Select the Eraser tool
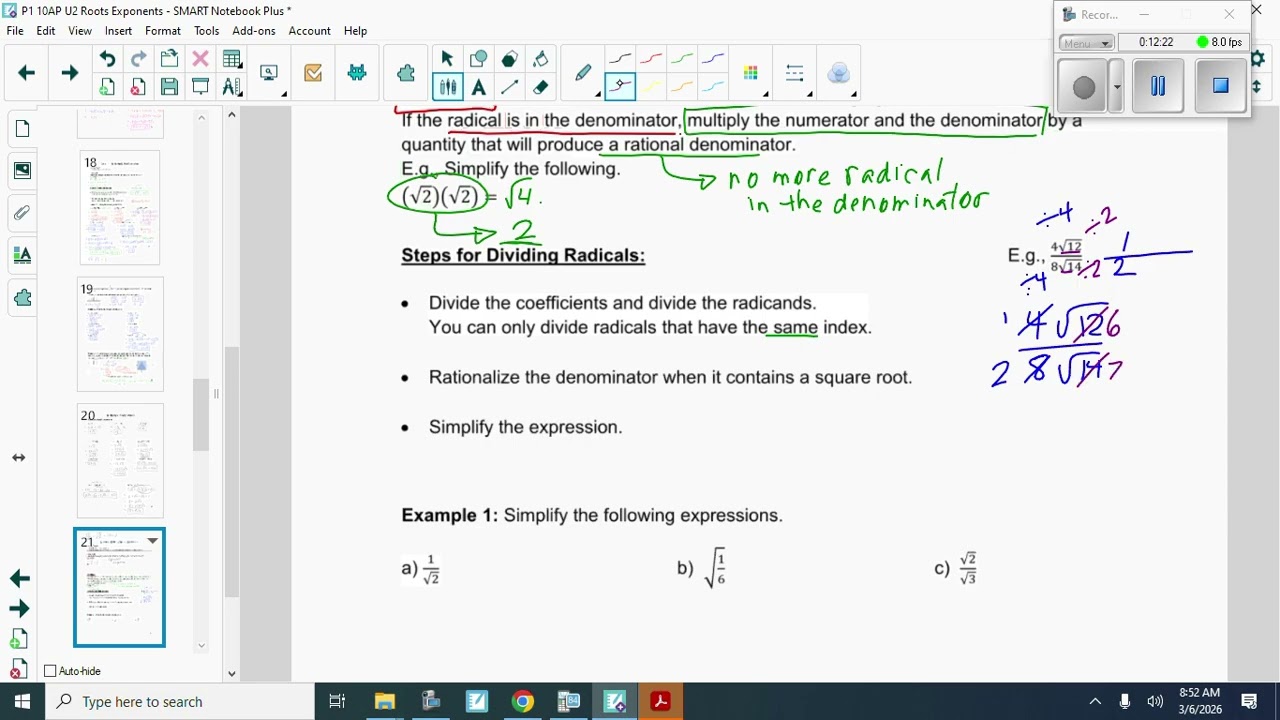 pos(540,87)
